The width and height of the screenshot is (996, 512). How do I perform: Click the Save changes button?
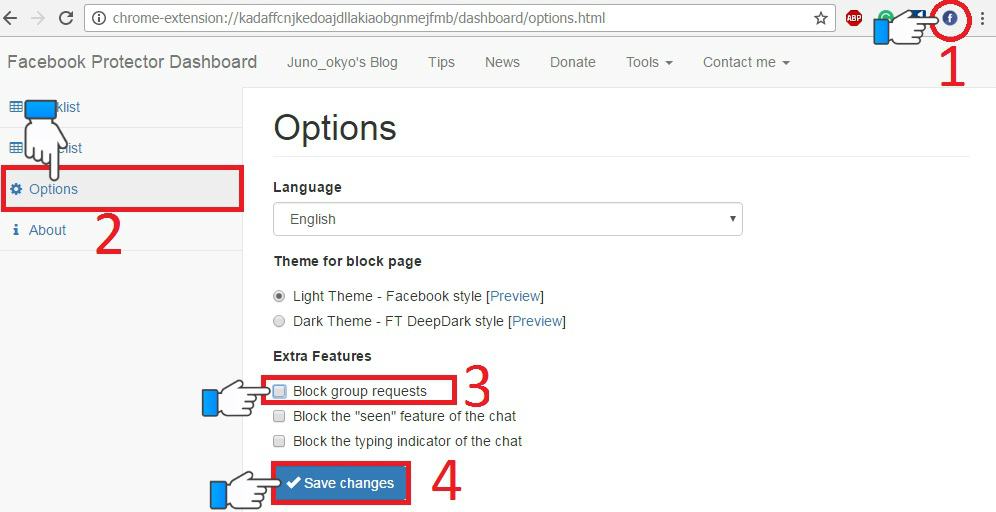[340, 483]
